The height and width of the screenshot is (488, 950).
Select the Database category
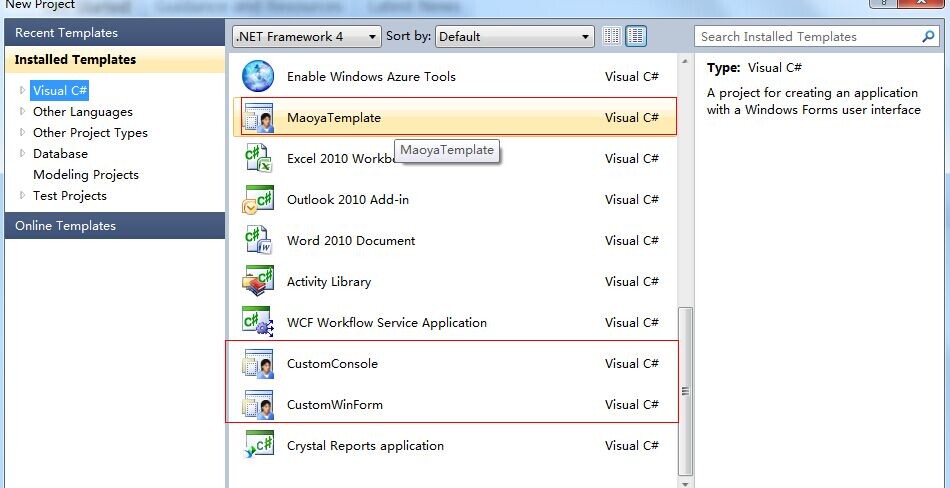(x=60, y=153)
